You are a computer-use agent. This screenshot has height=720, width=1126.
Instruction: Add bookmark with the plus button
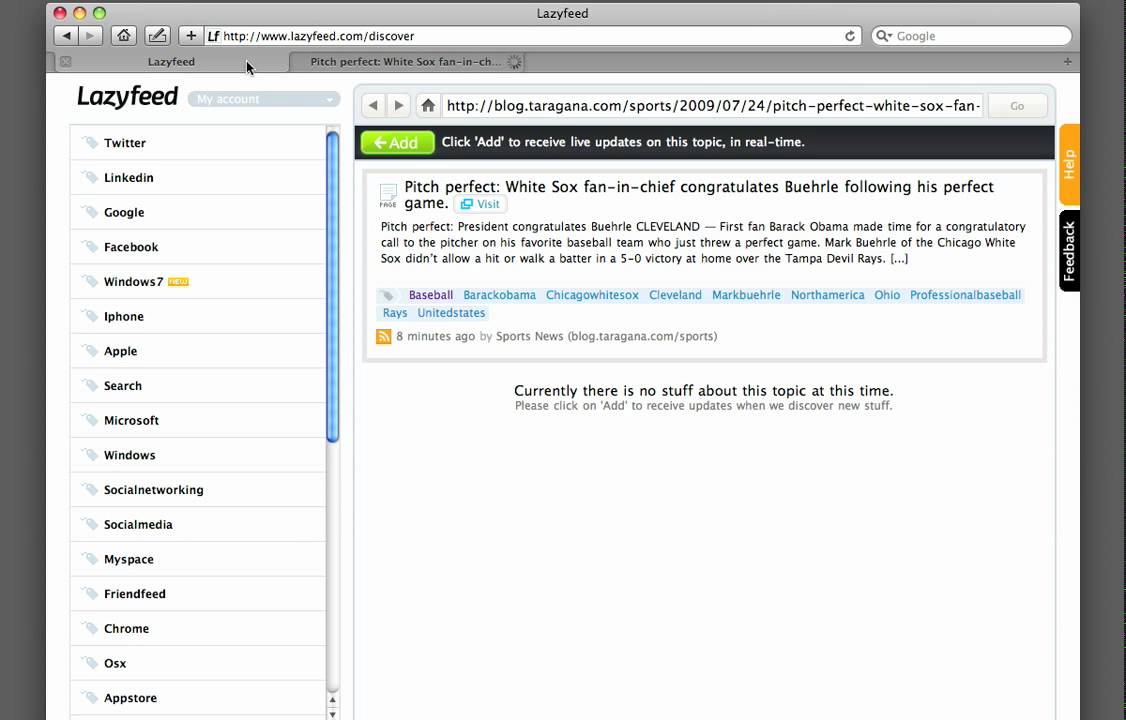pyautogui.click(x=190, y=36)
